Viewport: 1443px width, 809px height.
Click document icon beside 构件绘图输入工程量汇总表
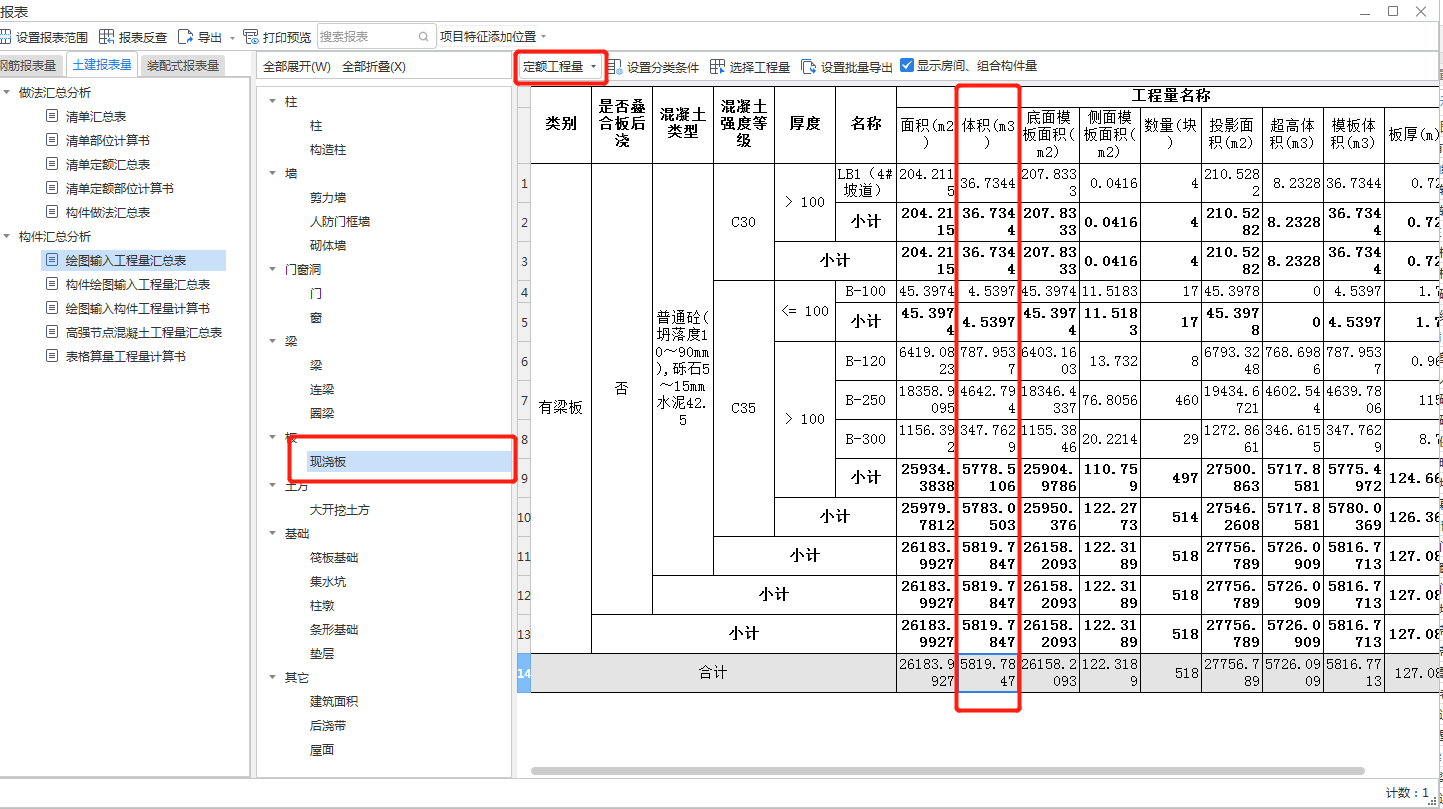52,284
